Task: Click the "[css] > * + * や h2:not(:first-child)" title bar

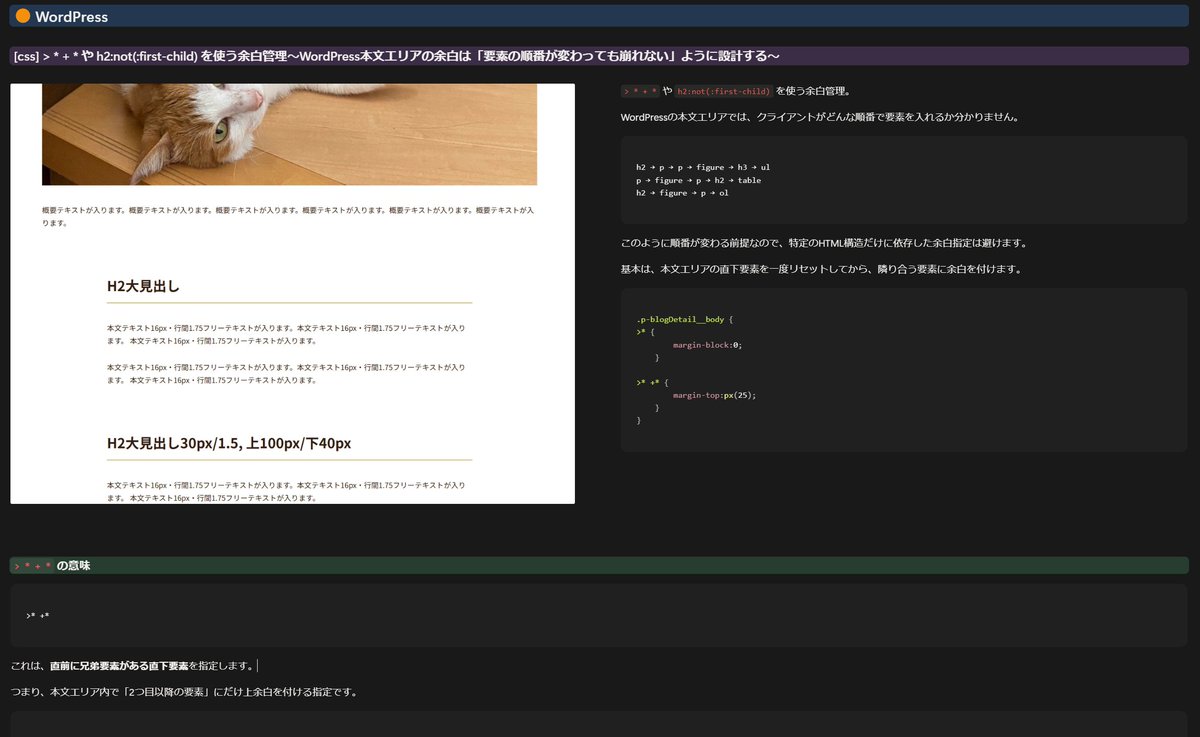Action: [600, 56]
